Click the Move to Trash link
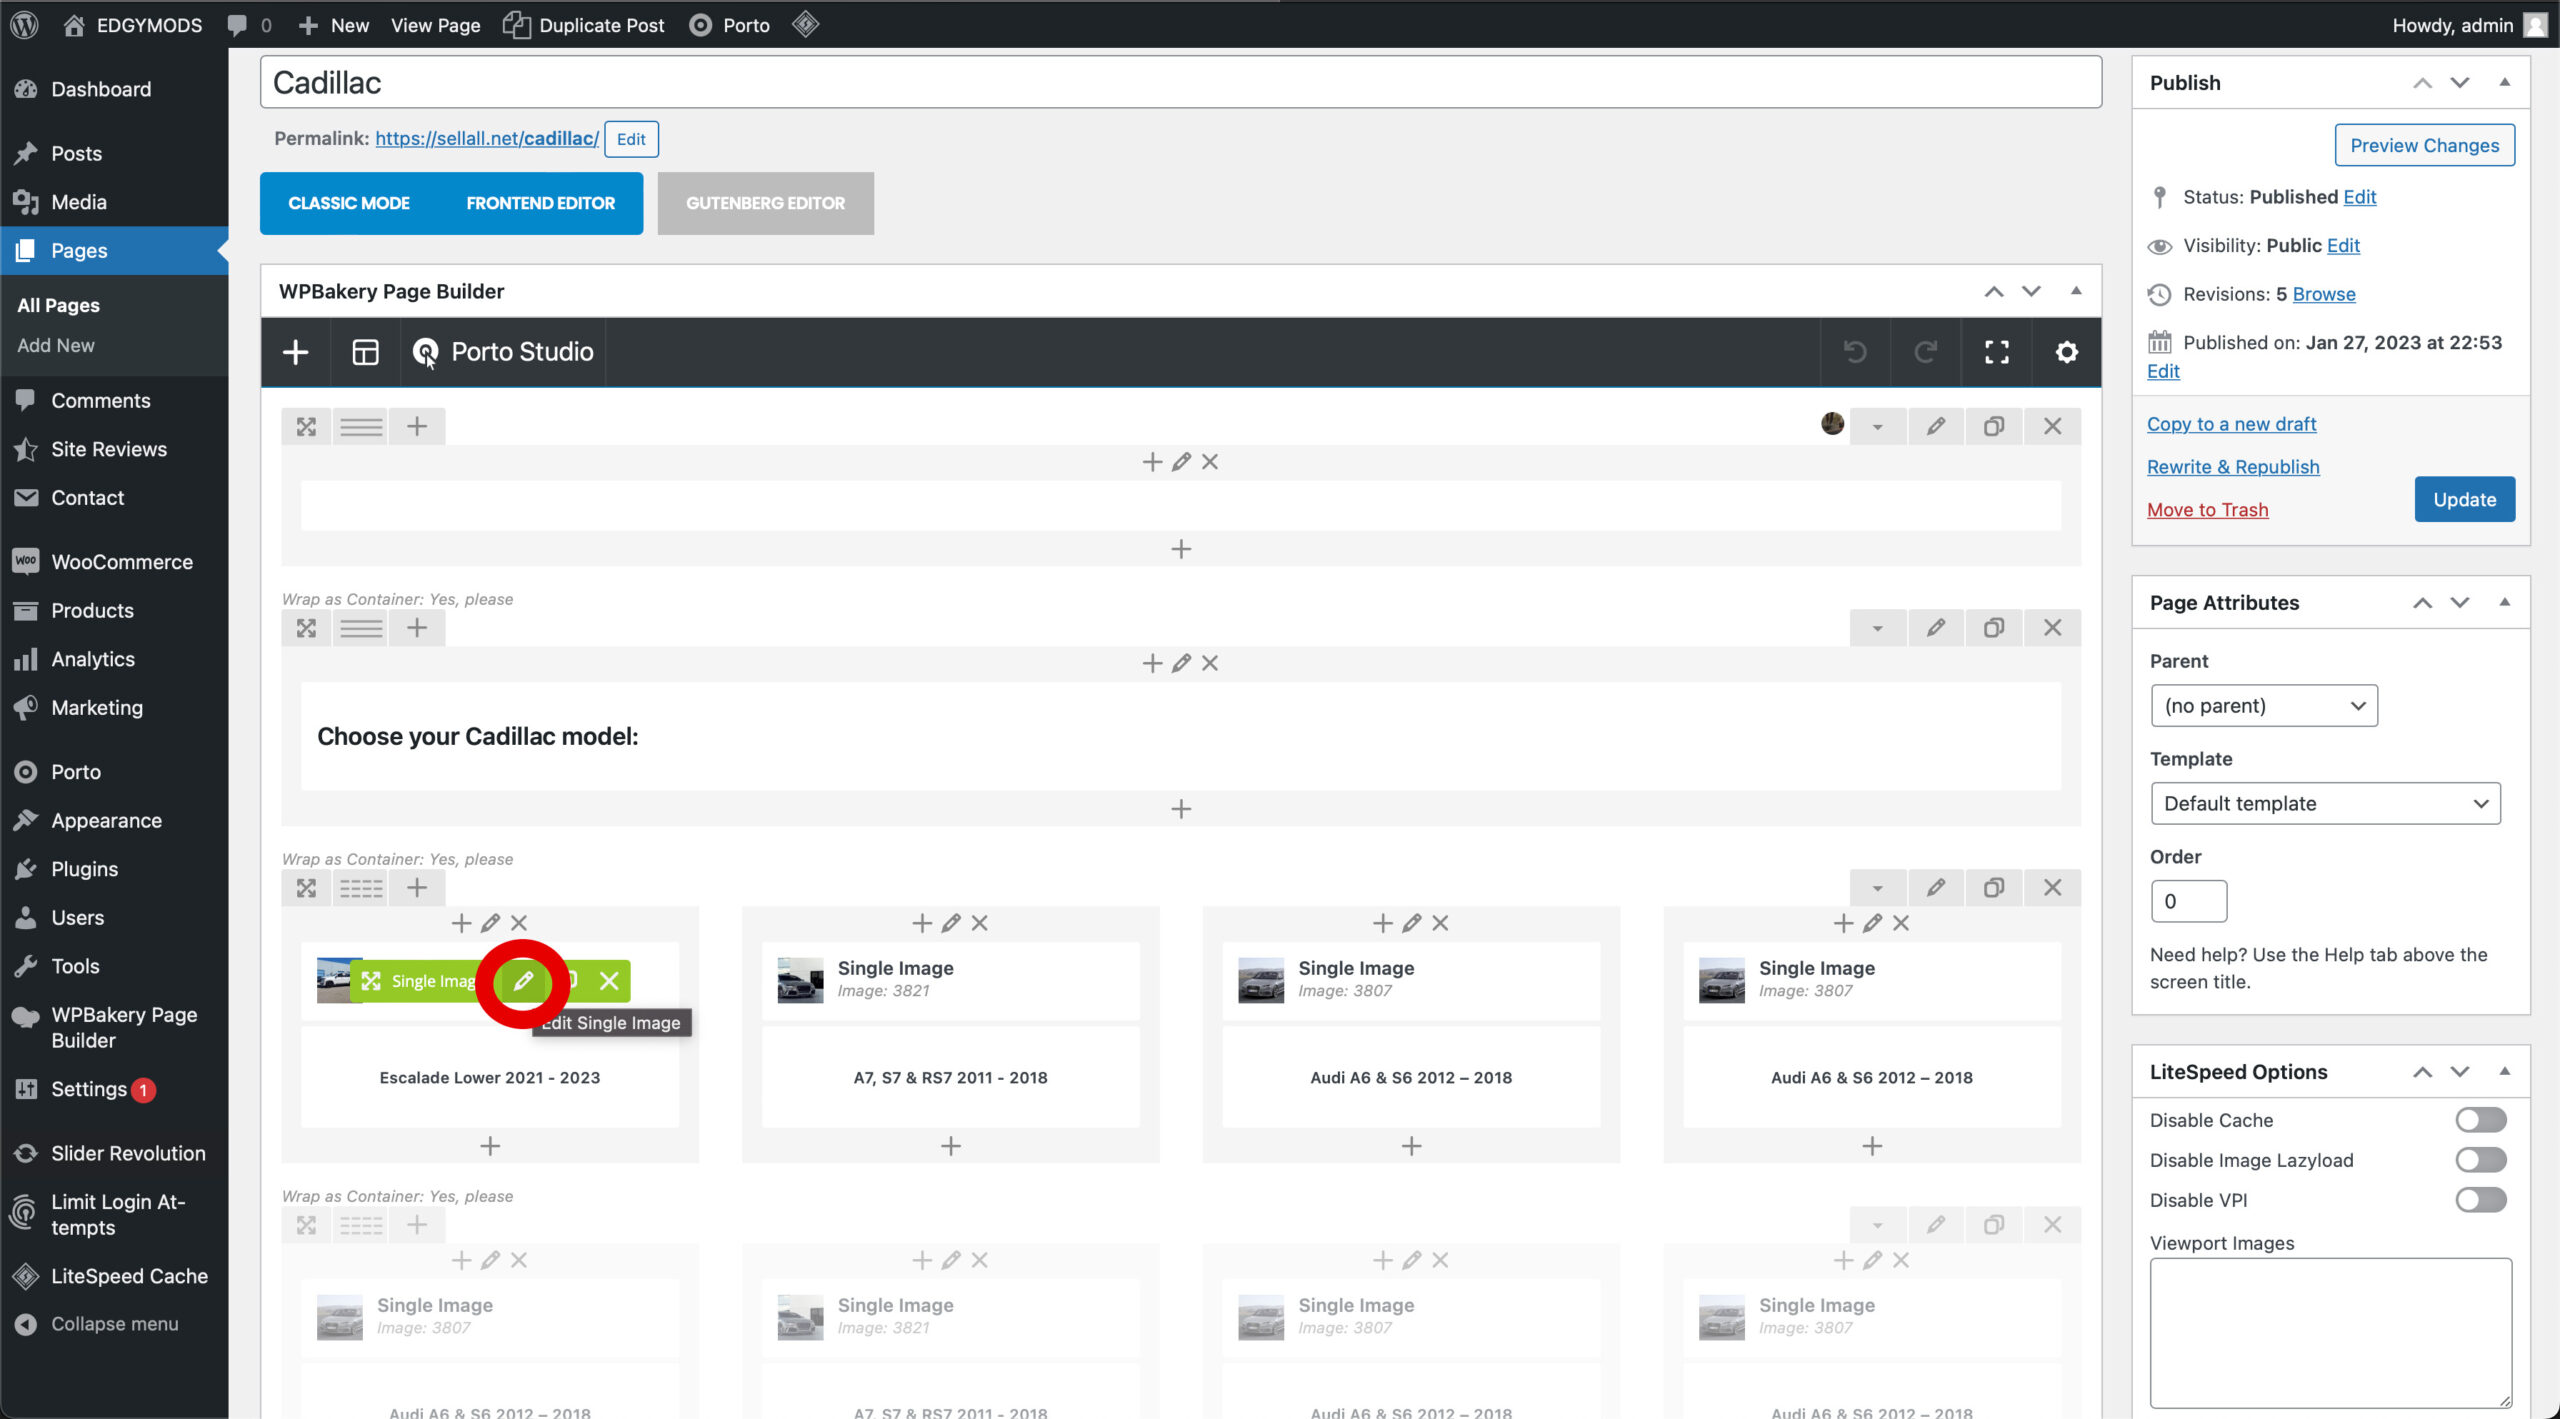 (x=2207, y=510)
